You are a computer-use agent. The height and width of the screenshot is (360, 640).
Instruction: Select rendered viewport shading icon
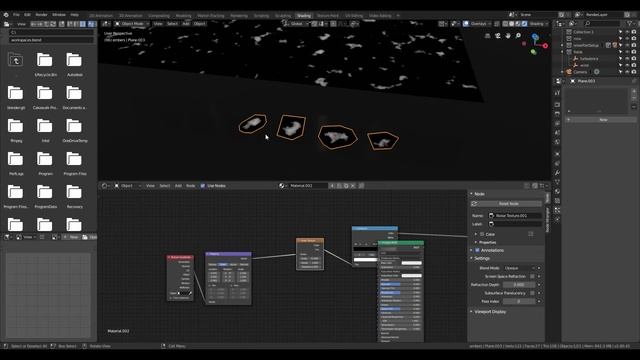(524, 24)
